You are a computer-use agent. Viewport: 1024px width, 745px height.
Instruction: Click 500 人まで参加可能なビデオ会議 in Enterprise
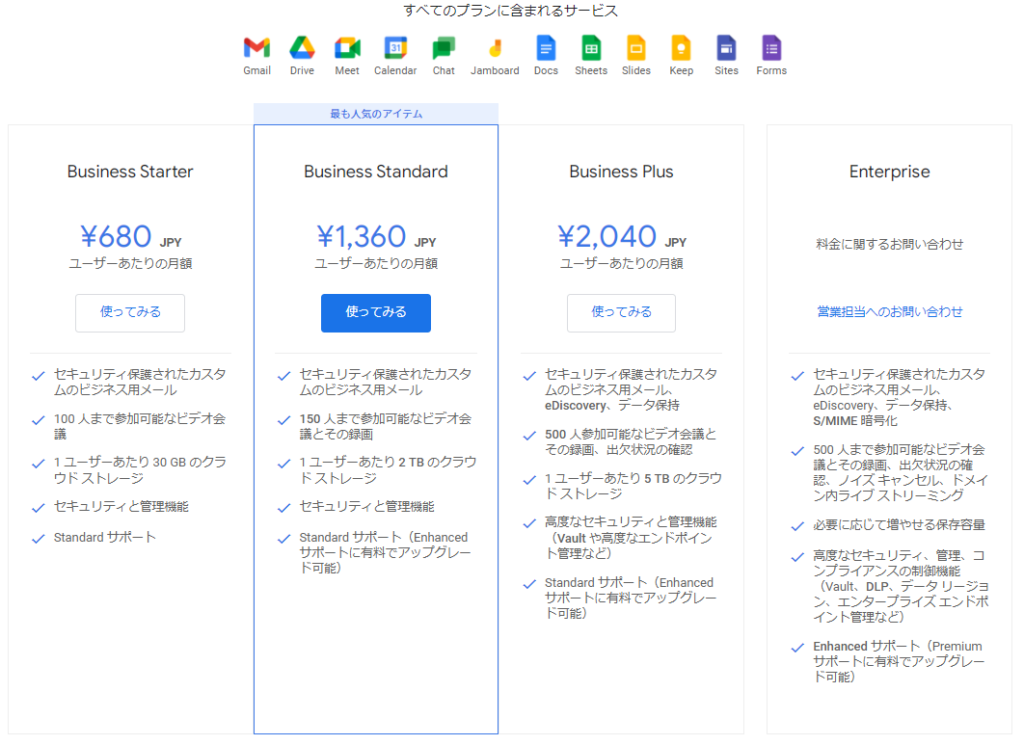(x=900, y=472)
